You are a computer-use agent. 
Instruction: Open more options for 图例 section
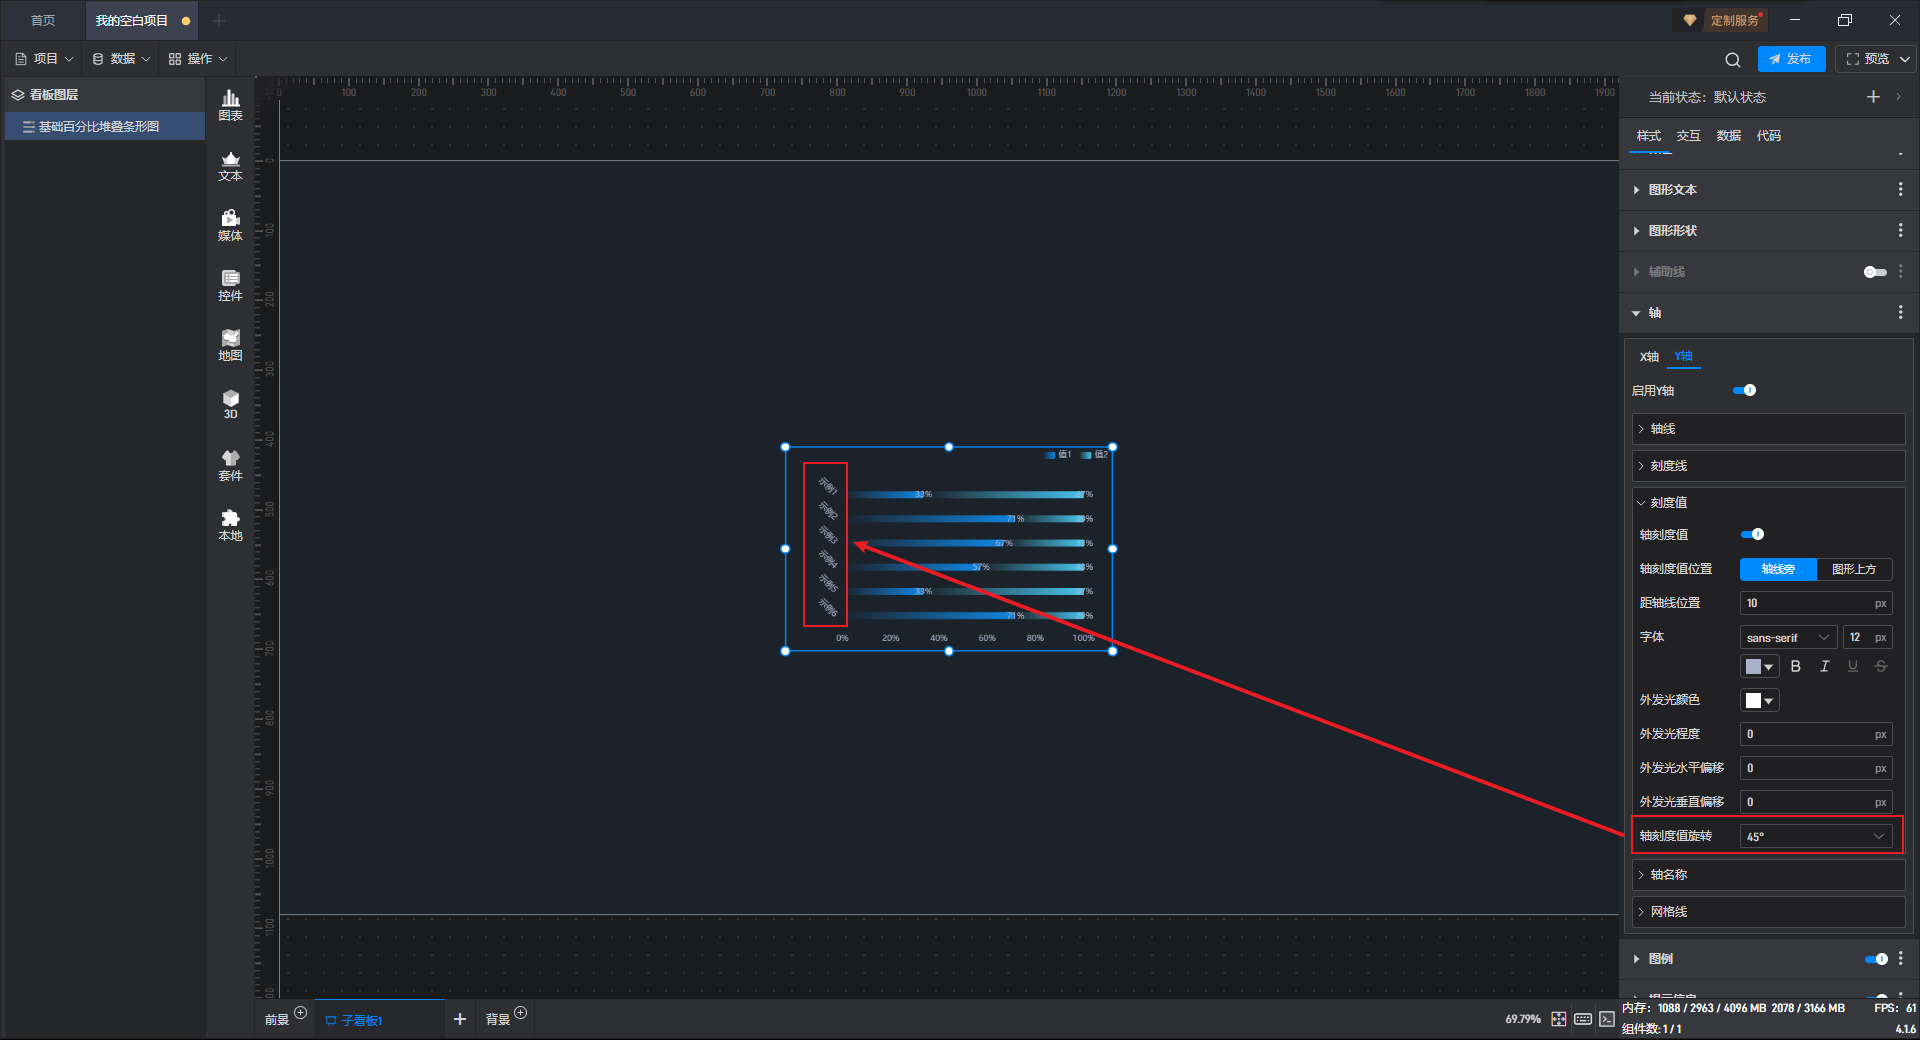click(x=1900, y=959)
